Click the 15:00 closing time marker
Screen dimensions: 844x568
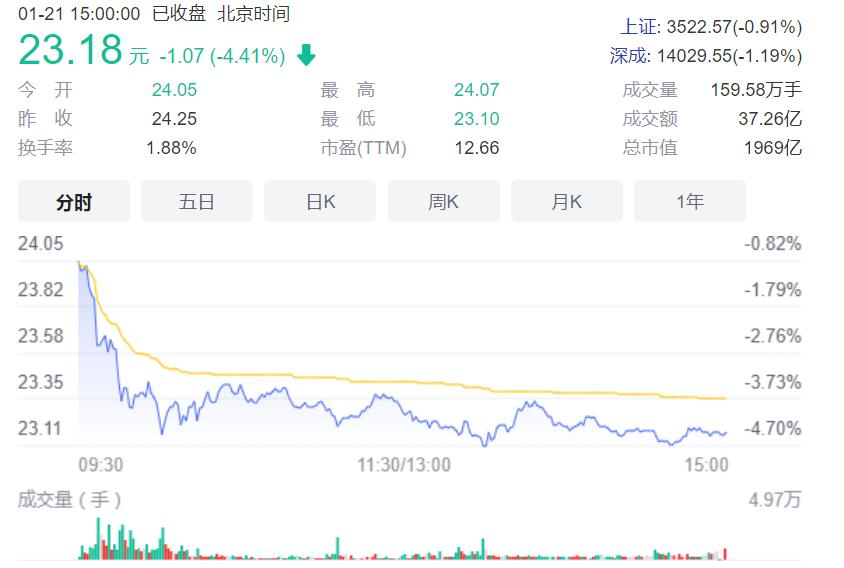point(706,464)
